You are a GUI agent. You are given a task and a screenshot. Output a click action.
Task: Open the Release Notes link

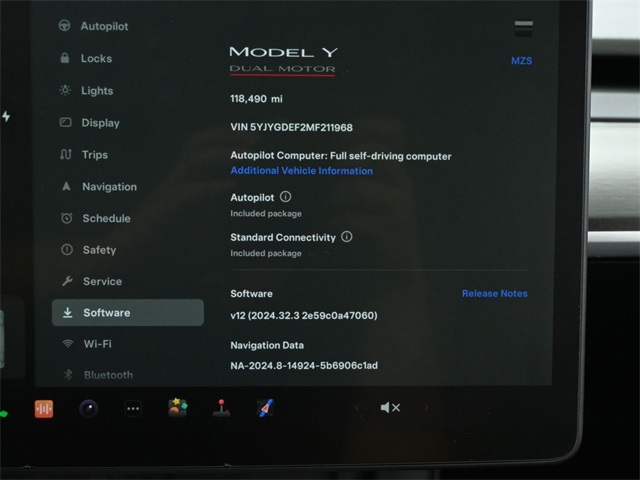[x=495, y=293]
